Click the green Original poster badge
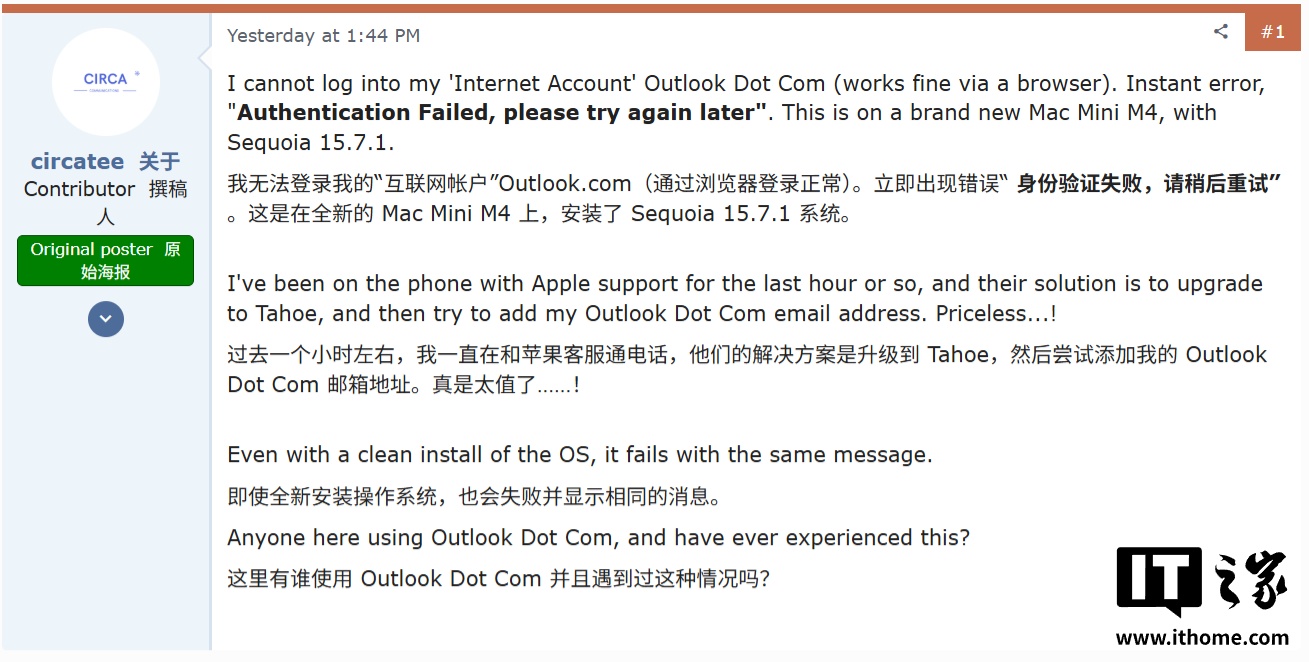Viewport: 1309px width, 662px height. pos(105,260)
